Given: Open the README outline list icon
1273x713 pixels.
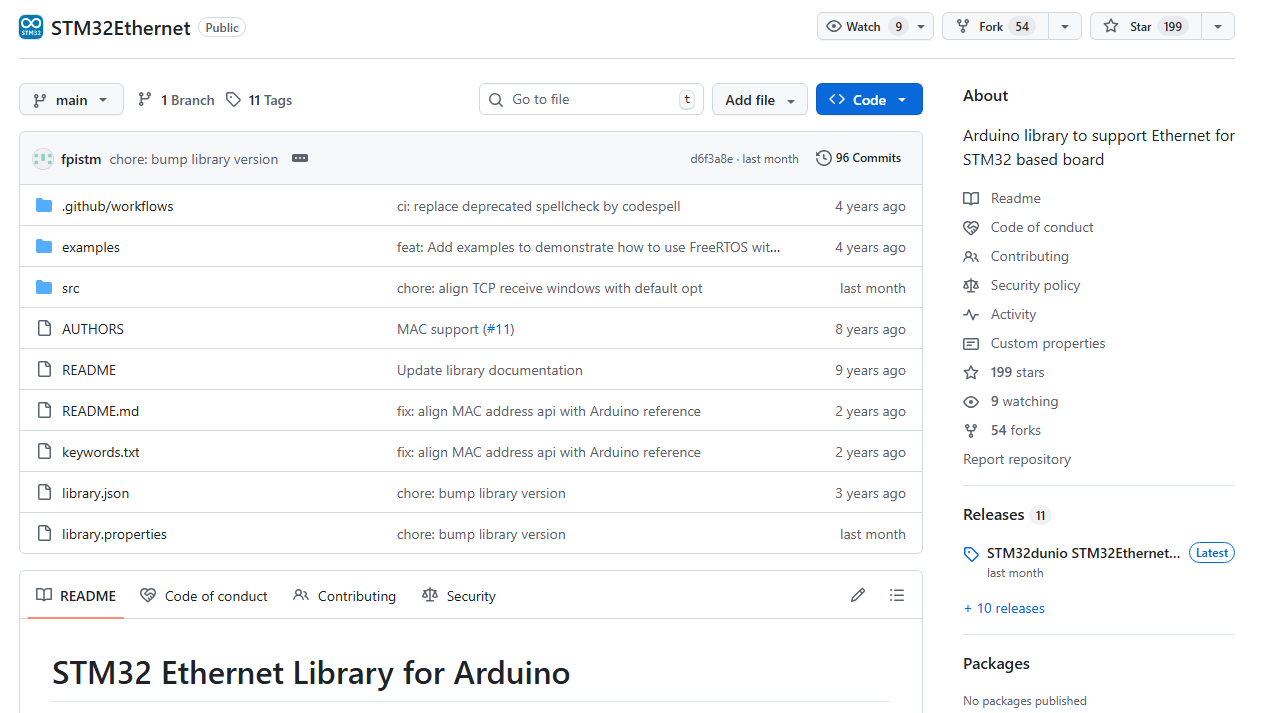Looking at the screenshot, I should tap(897, 595).
